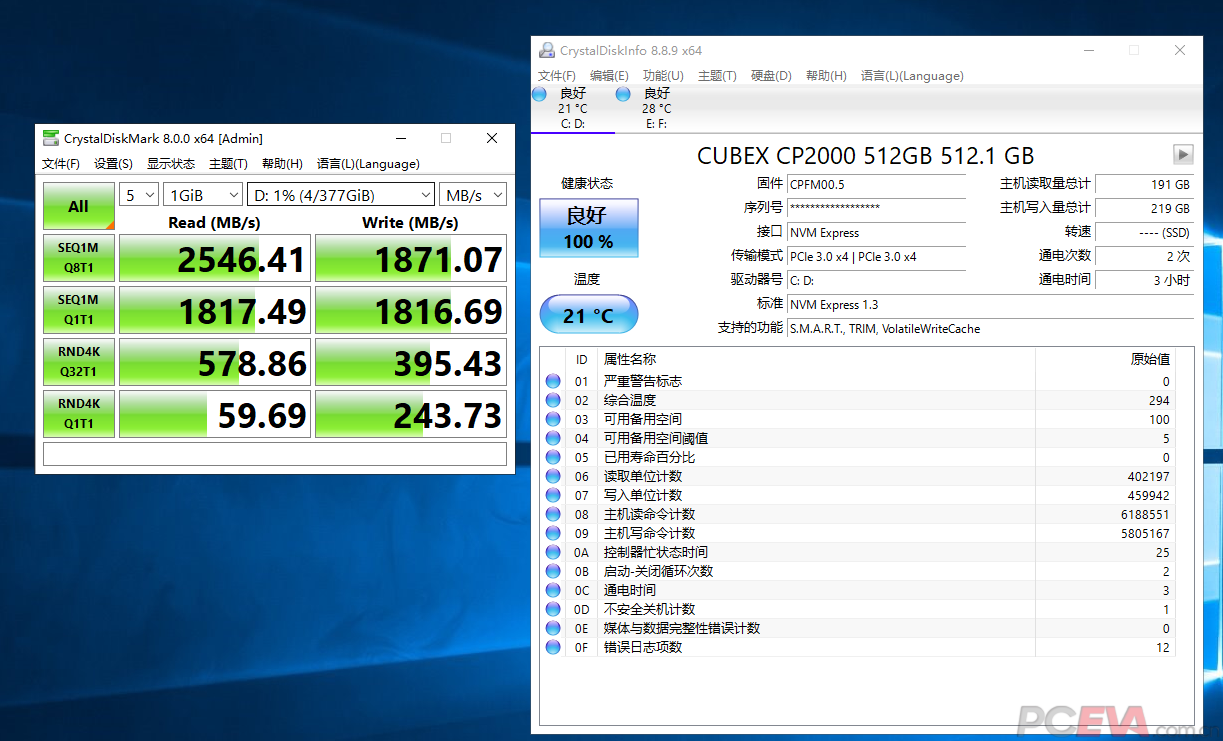This screenshot has height=741, width=1223.
Task: Click the firmware field CPFM00.5
Action: point(876,185)
